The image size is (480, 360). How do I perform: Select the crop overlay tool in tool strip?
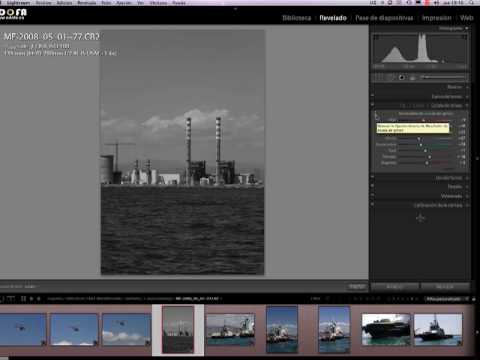pyautogui.click(x=379, y=78)
